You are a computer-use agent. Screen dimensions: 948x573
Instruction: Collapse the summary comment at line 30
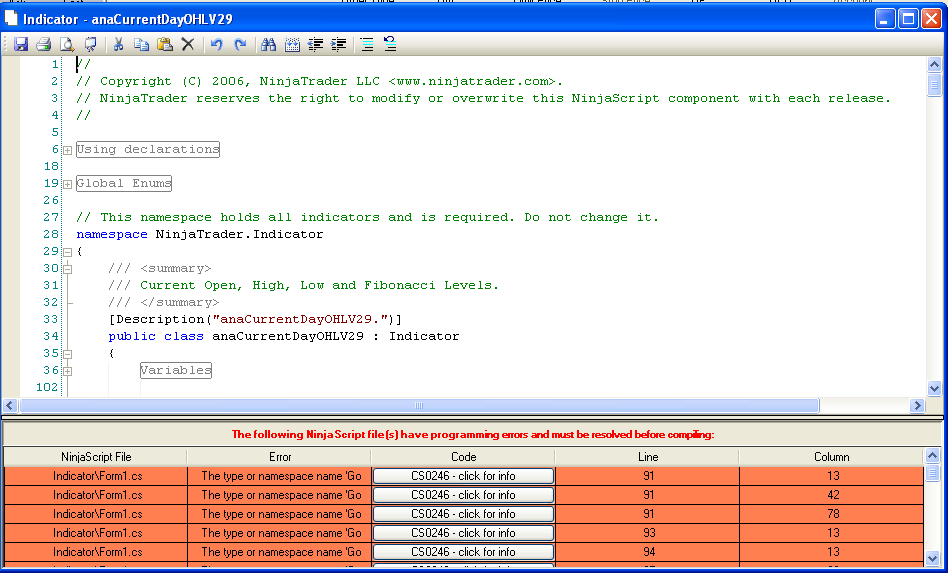68,269
